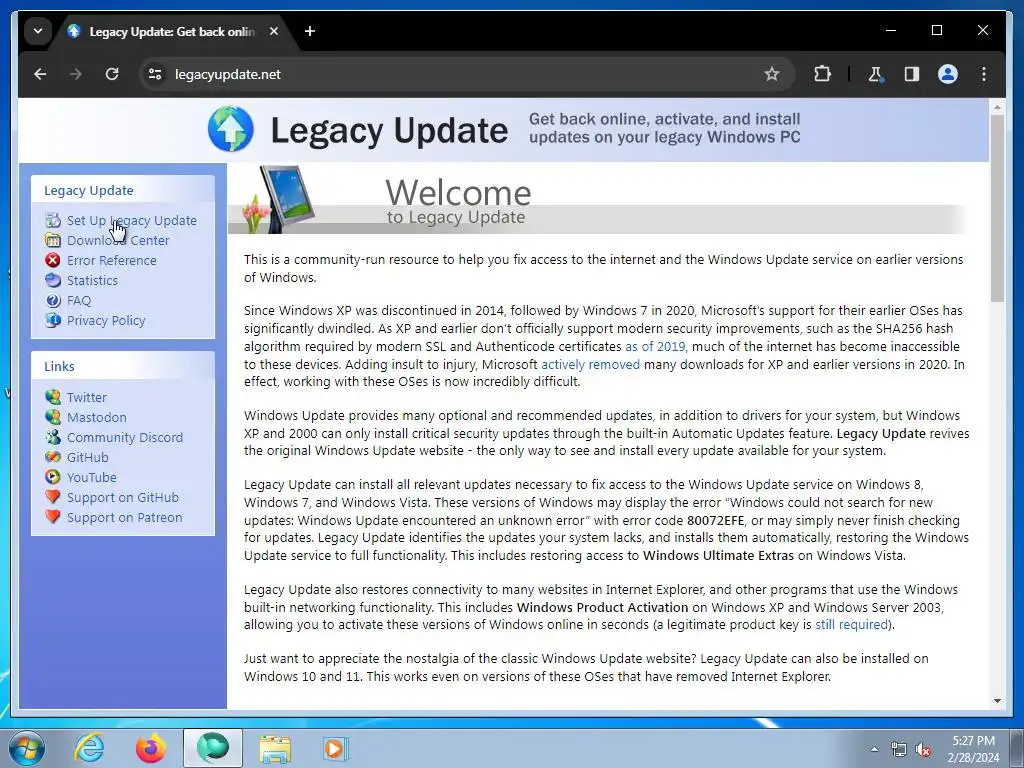Open Support on GitHub link
Image resolution: width=1024 pixels, height=768 pixels.
pos(123,498)
